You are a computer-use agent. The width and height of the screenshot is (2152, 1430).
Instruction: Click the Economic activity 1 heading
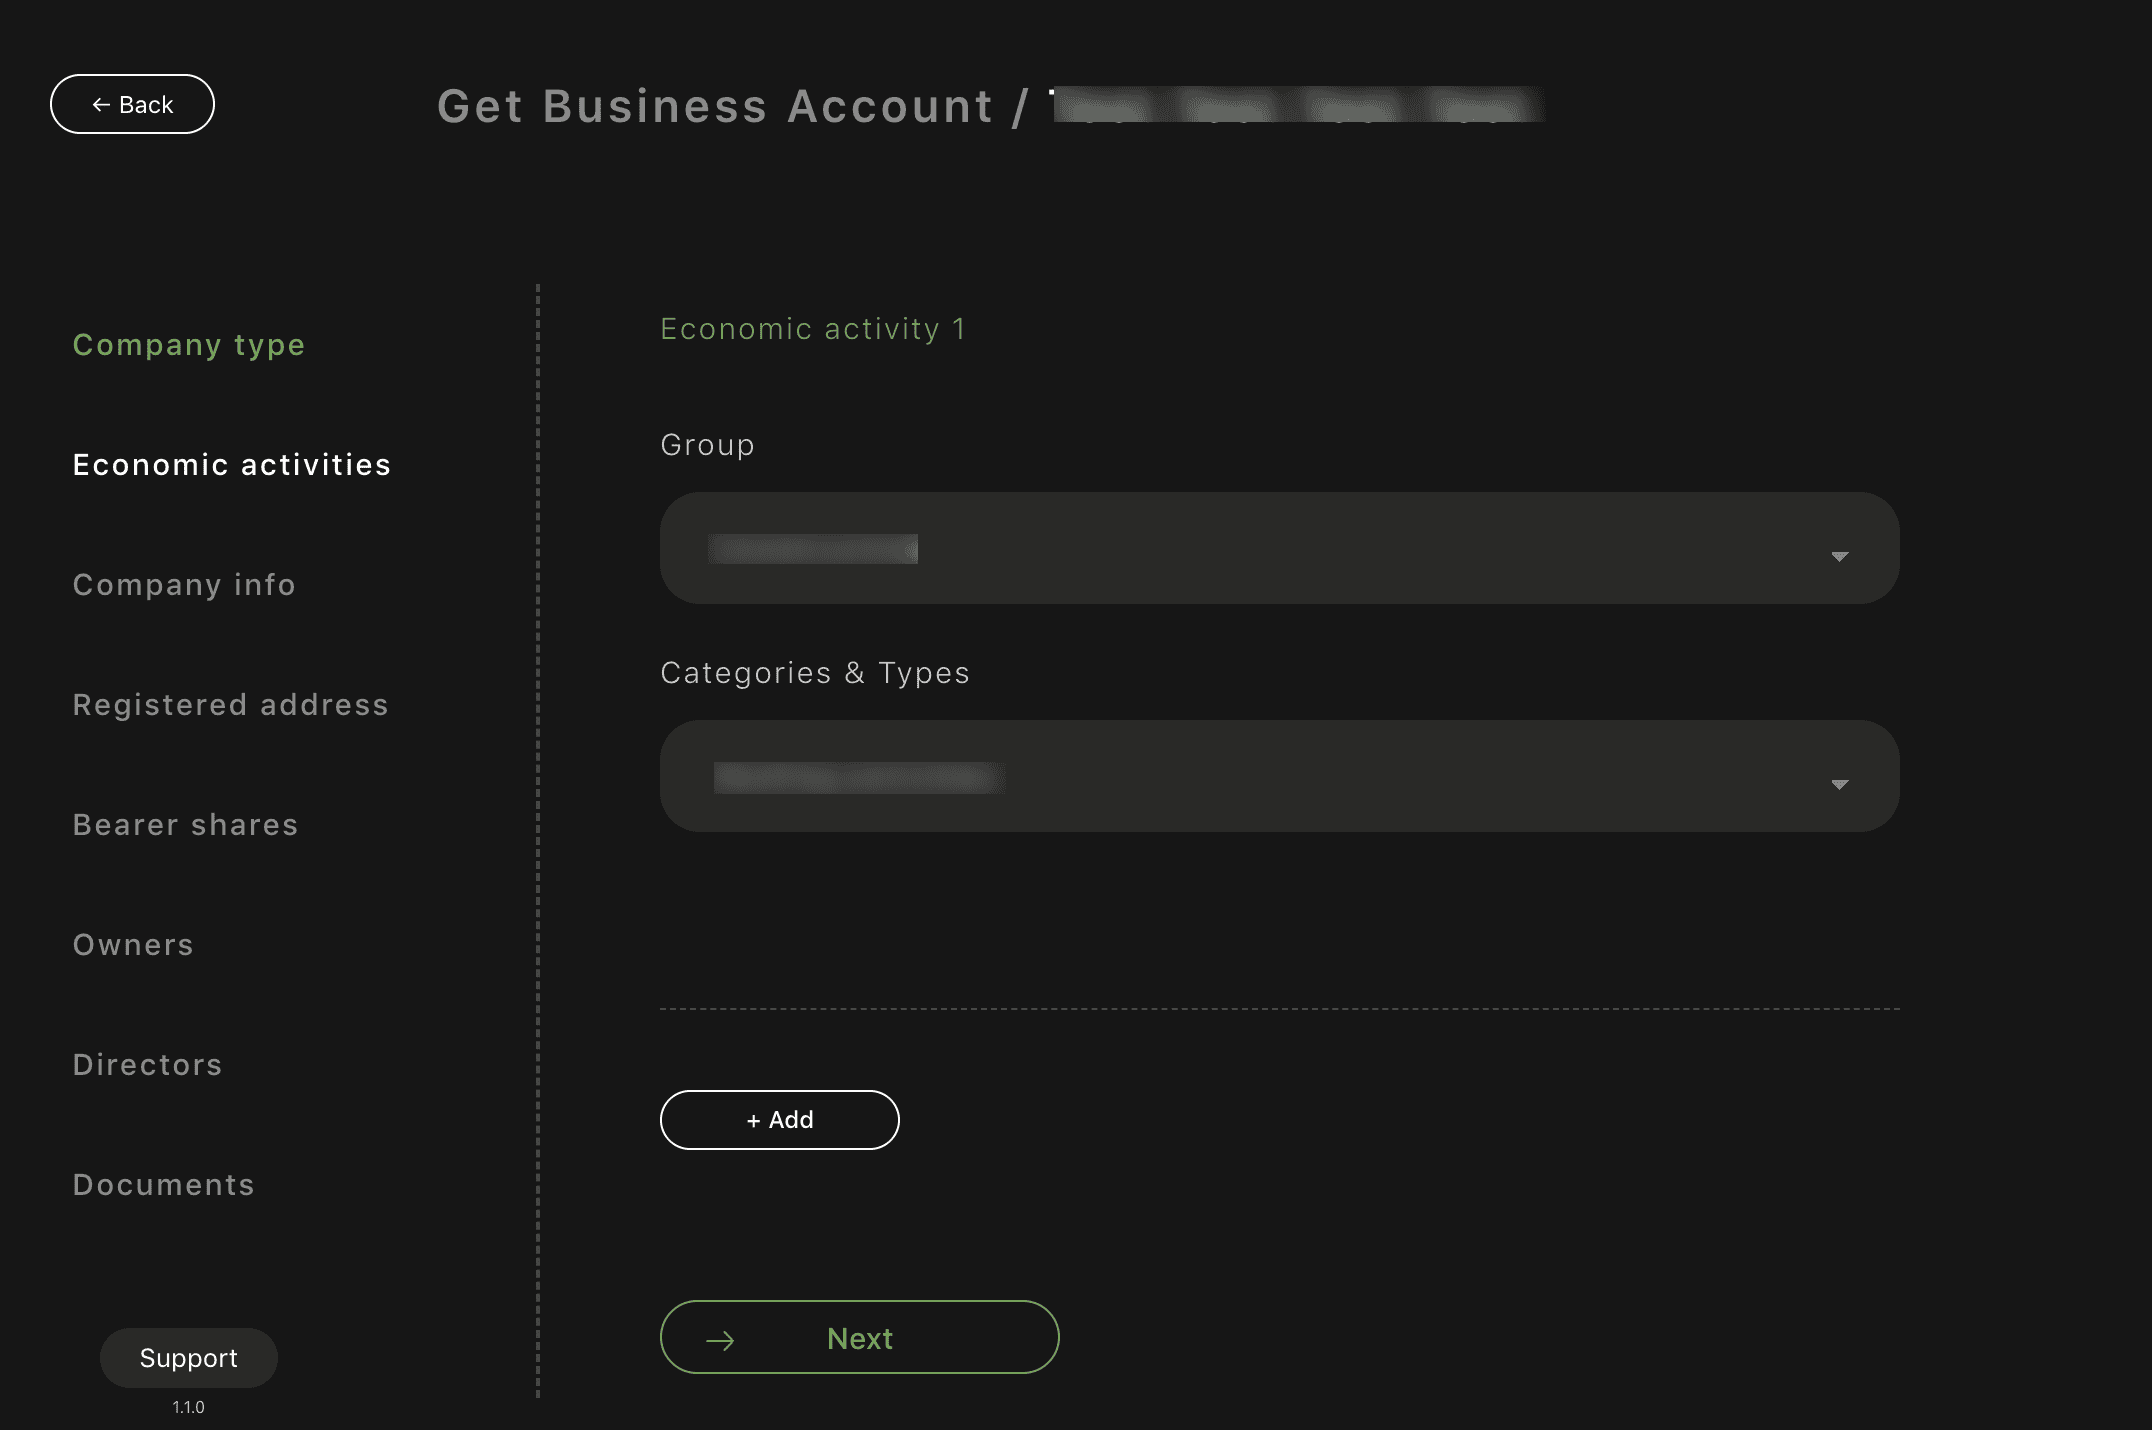(x=813, y=329)
